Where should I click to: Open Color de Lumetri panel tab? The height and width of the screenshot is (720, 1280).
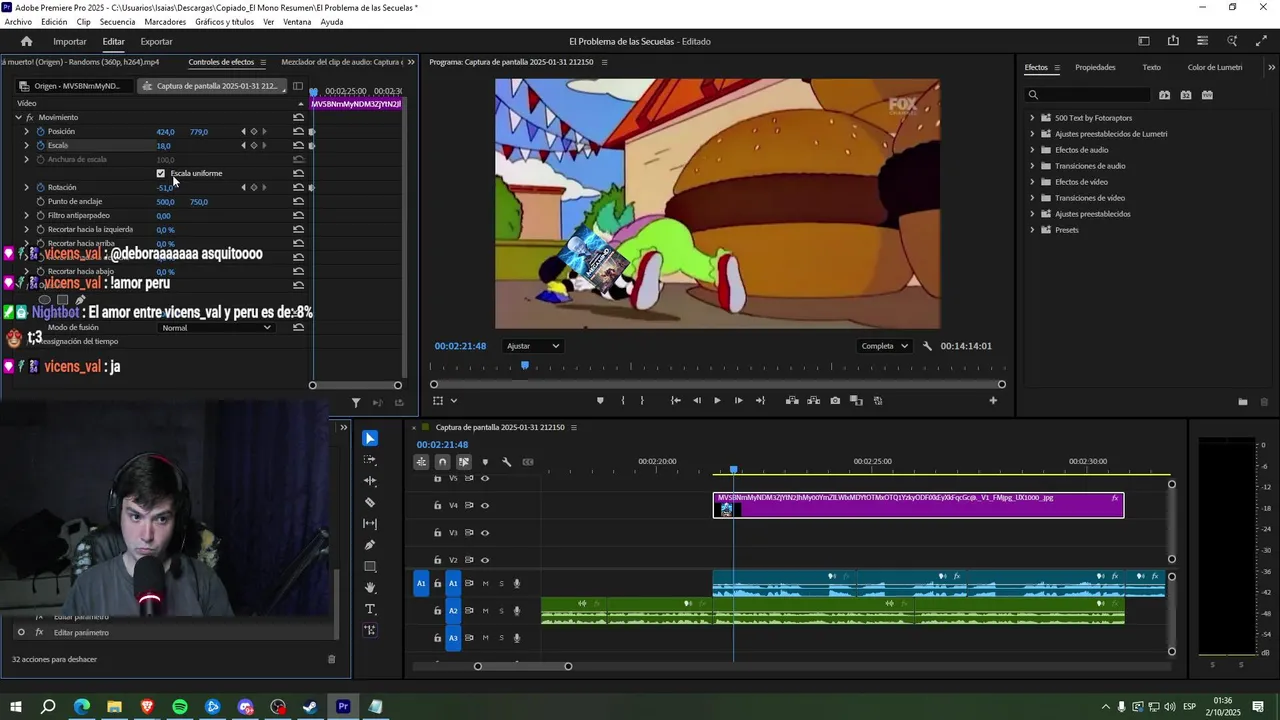1215,68
